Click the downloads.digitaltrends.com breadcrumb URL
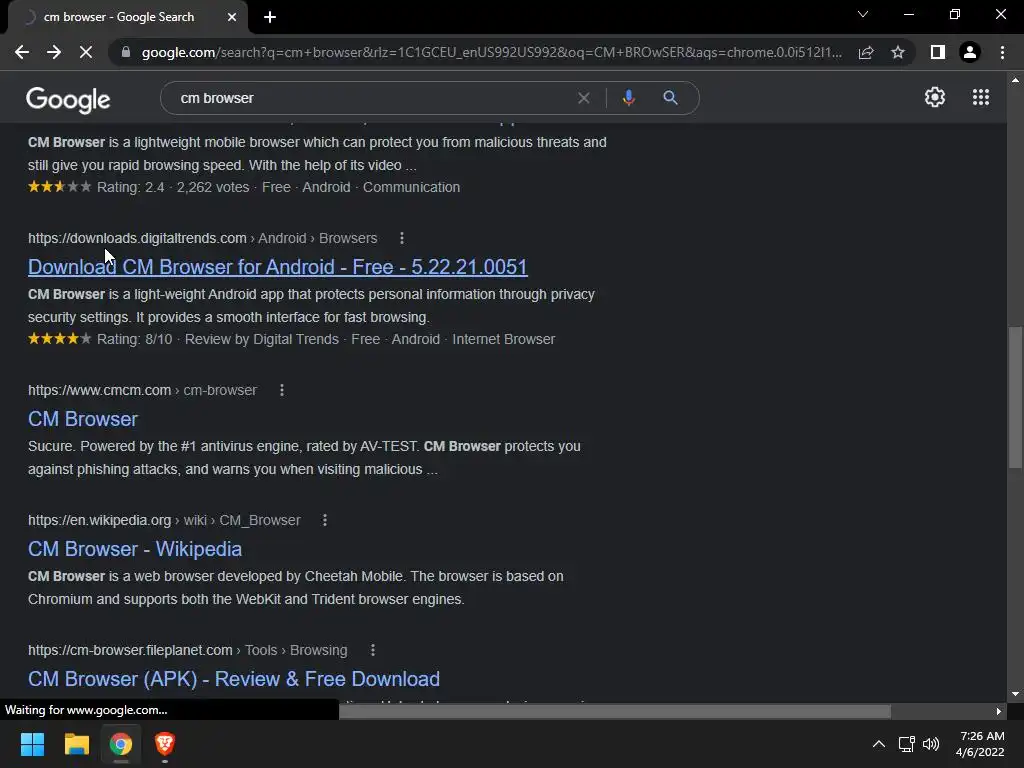 coord(137,238)
